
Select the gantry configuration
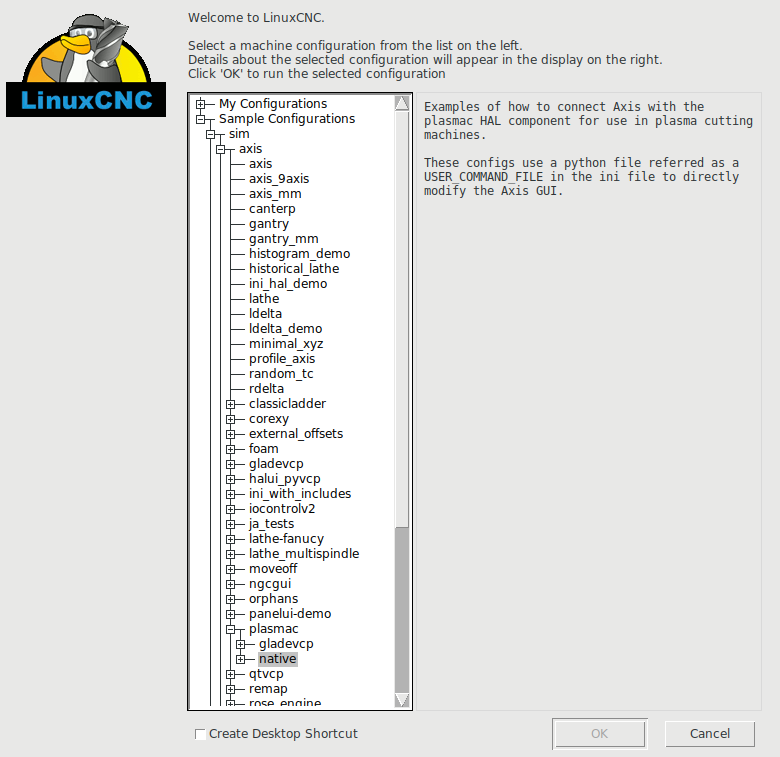(269, 224)
